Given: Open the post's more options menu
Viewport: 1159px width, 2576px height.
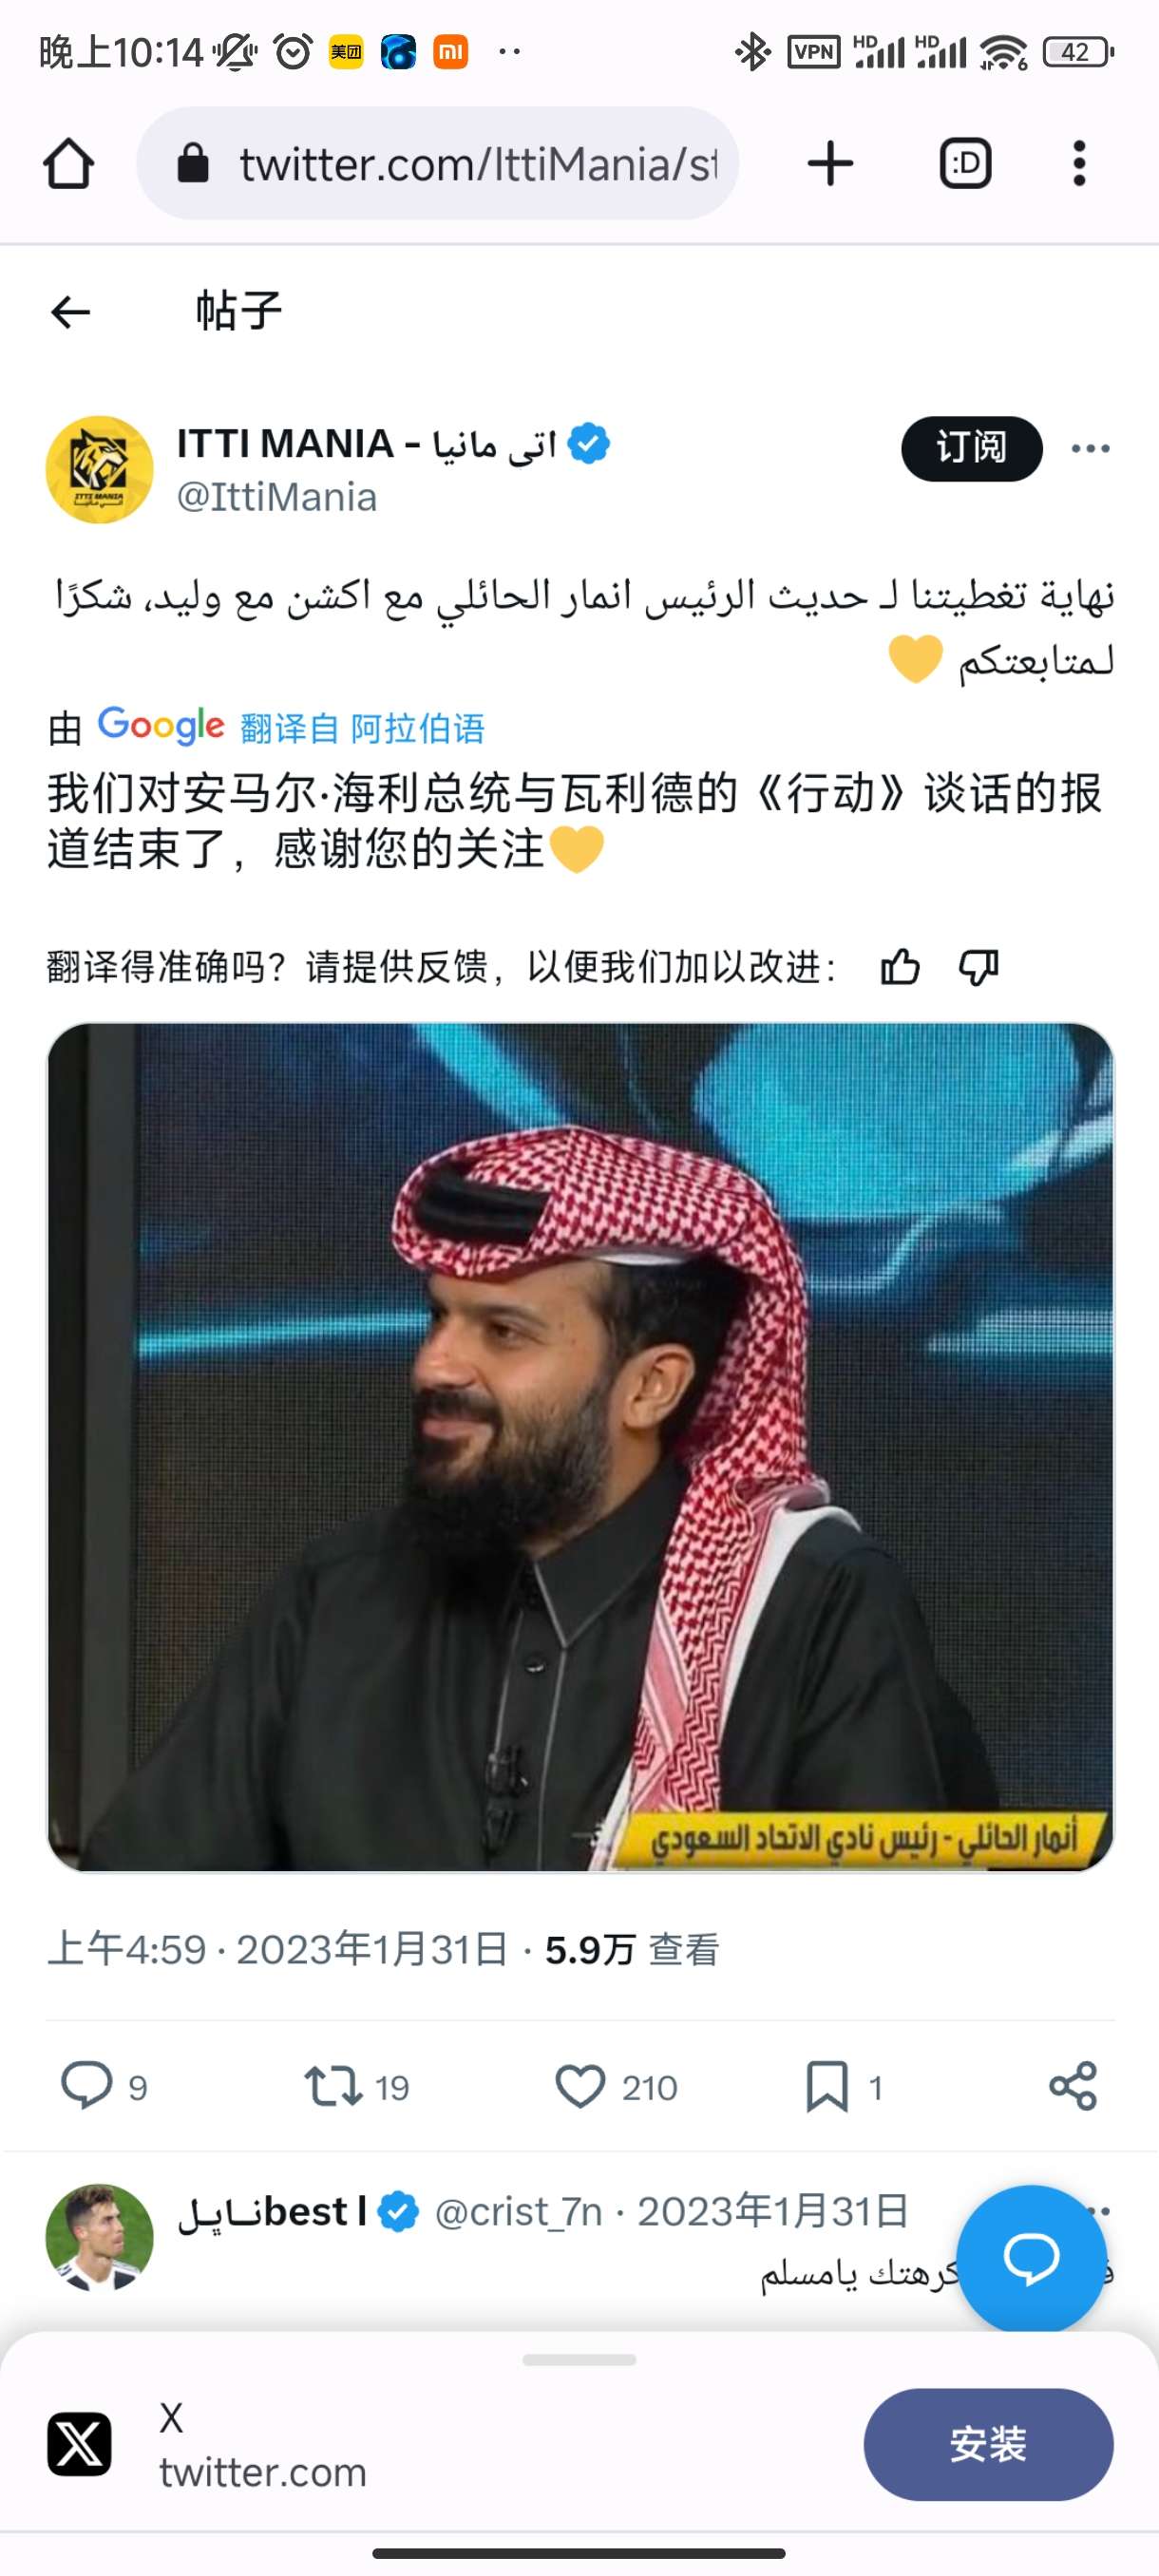Looking at the screenshot, I should pos(1090,448).
